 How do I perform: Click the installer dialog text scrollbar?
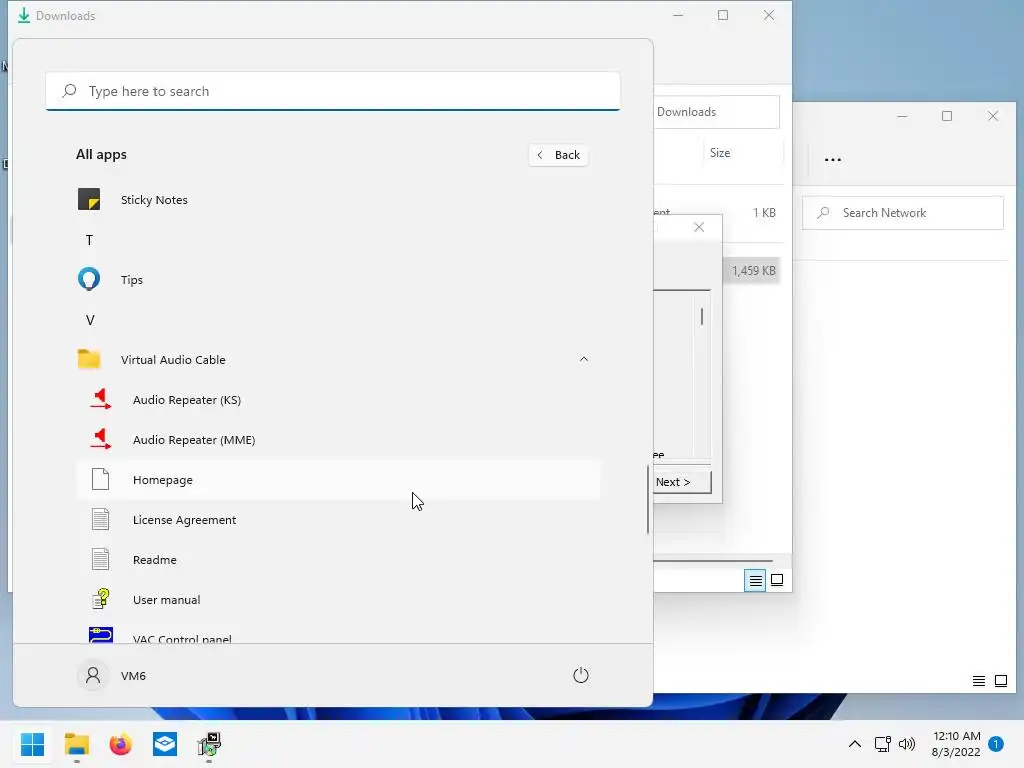(702, 317)
